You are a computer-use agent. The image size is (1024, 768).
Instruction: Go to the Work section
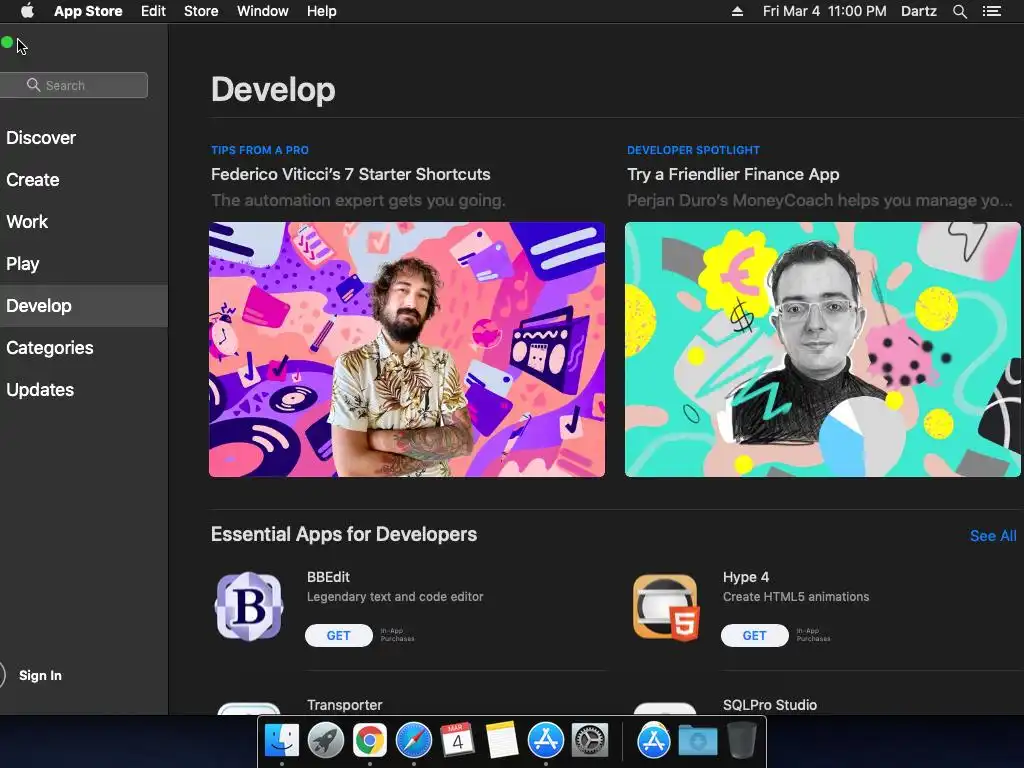(x=27, y=221)
